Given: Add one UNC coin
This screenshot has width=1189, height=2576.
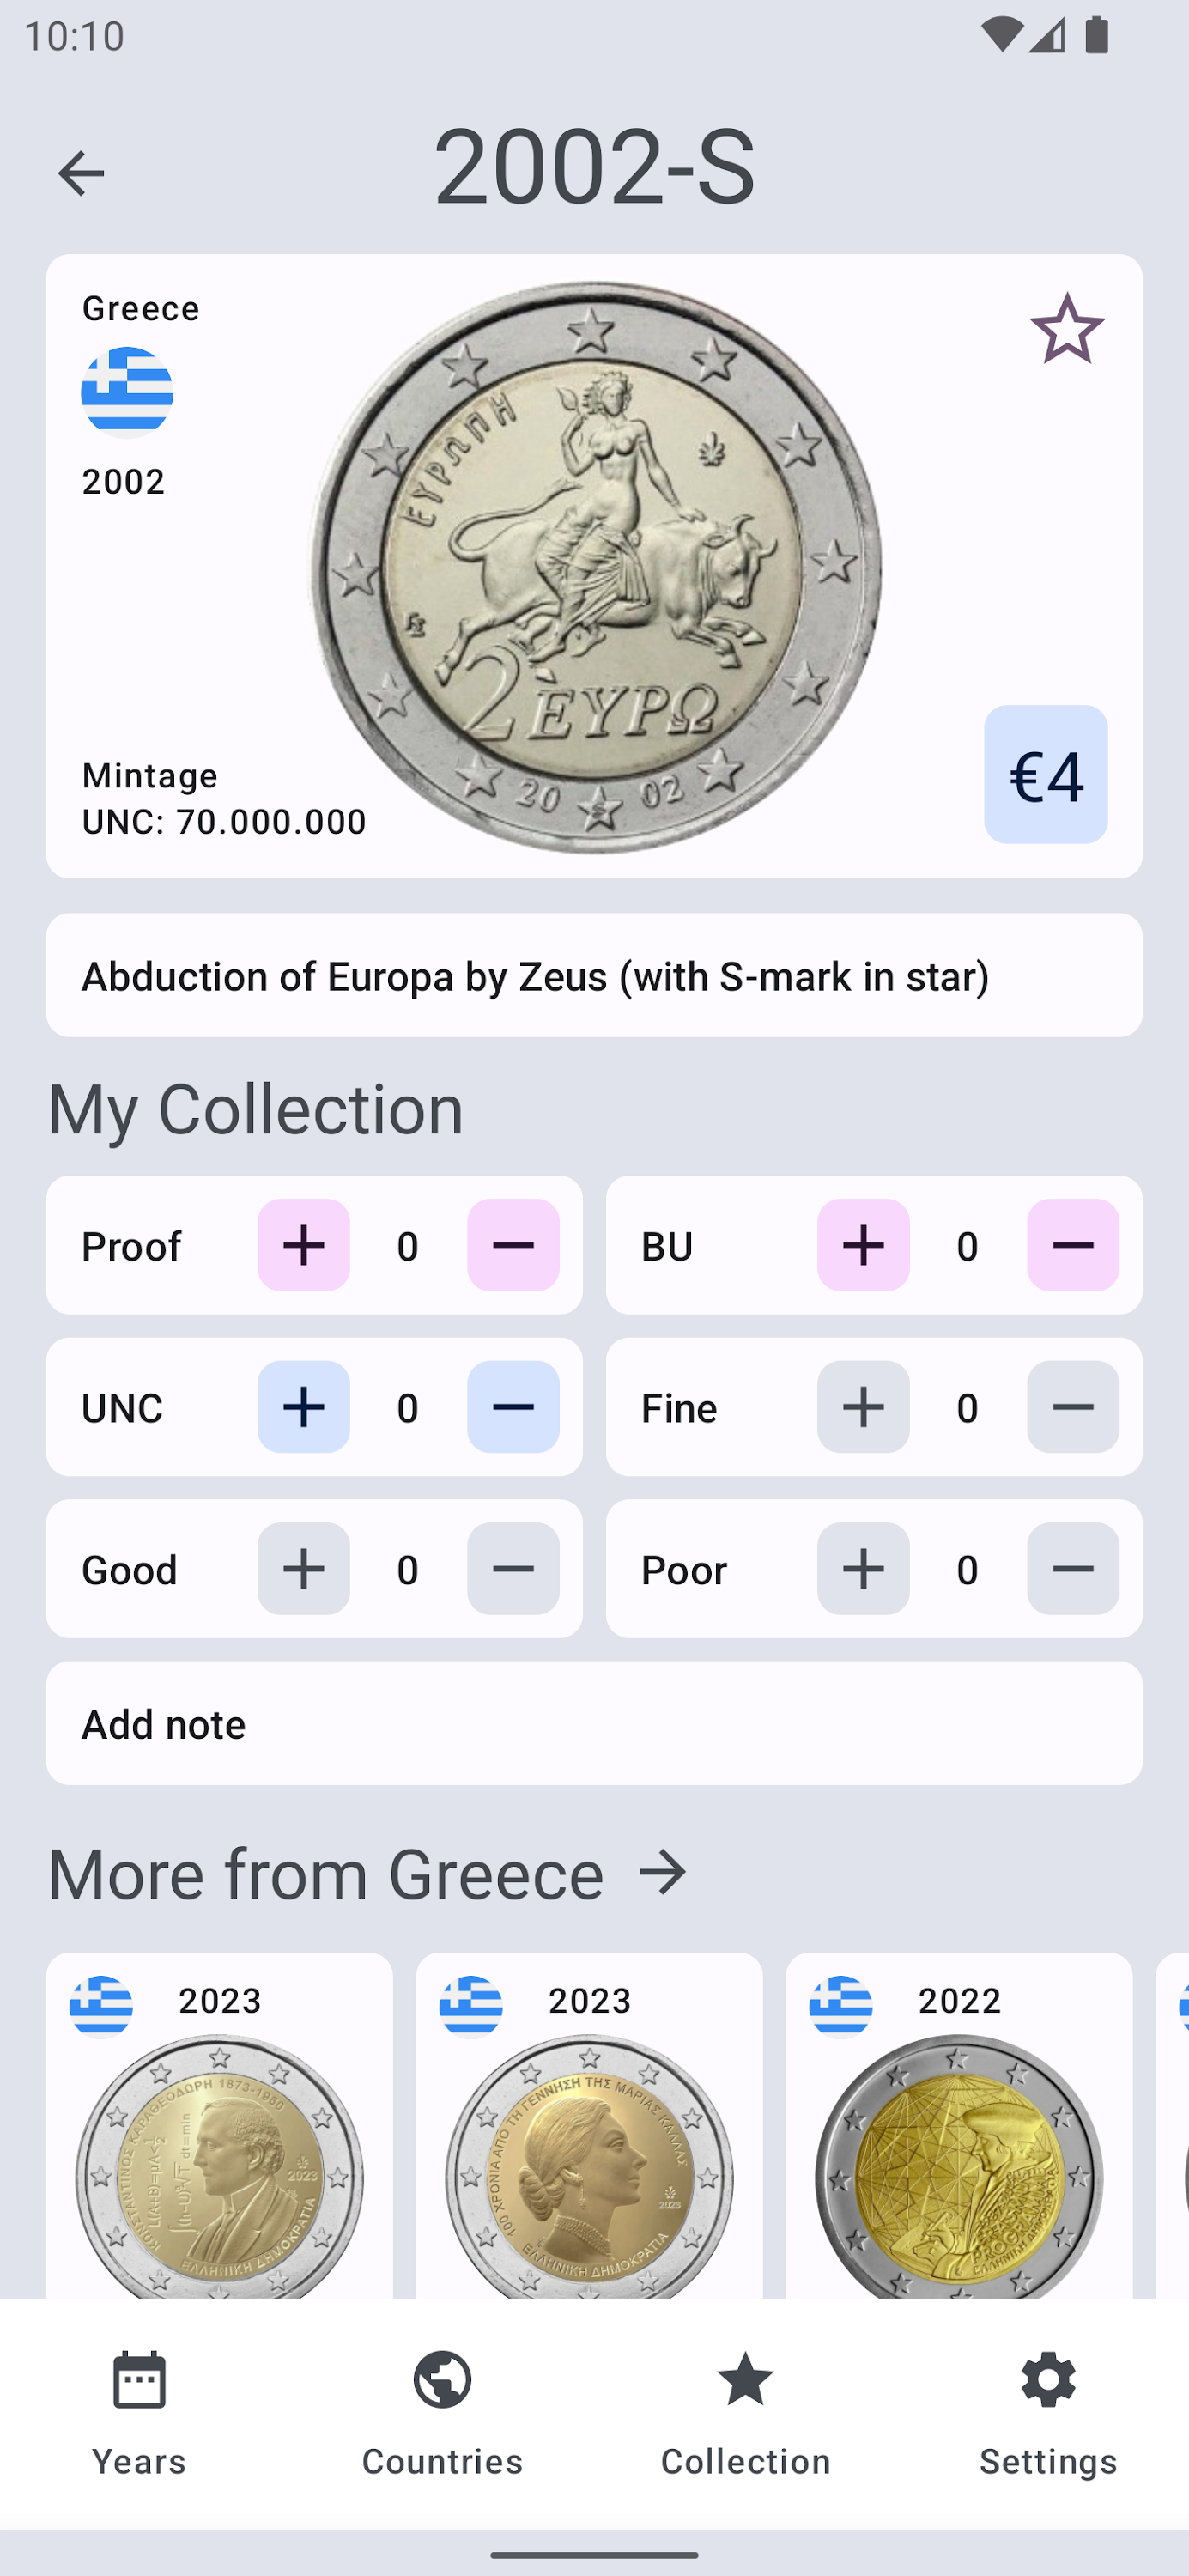Looking at the screenshot, I should (x=304, y=1407).
